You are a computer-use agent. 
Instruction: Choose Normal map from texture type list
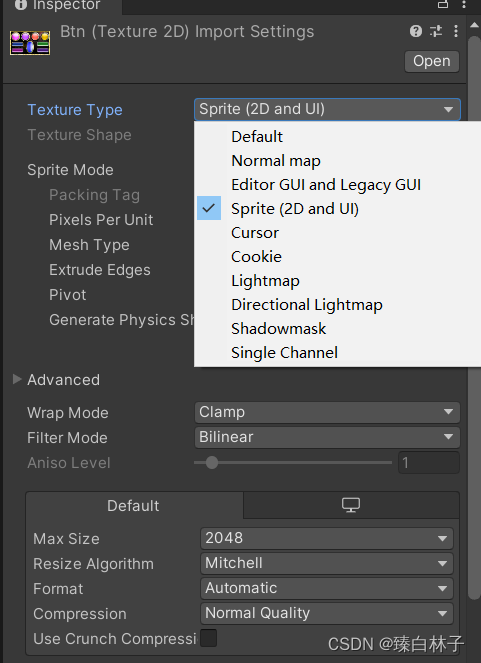(276, 161)
